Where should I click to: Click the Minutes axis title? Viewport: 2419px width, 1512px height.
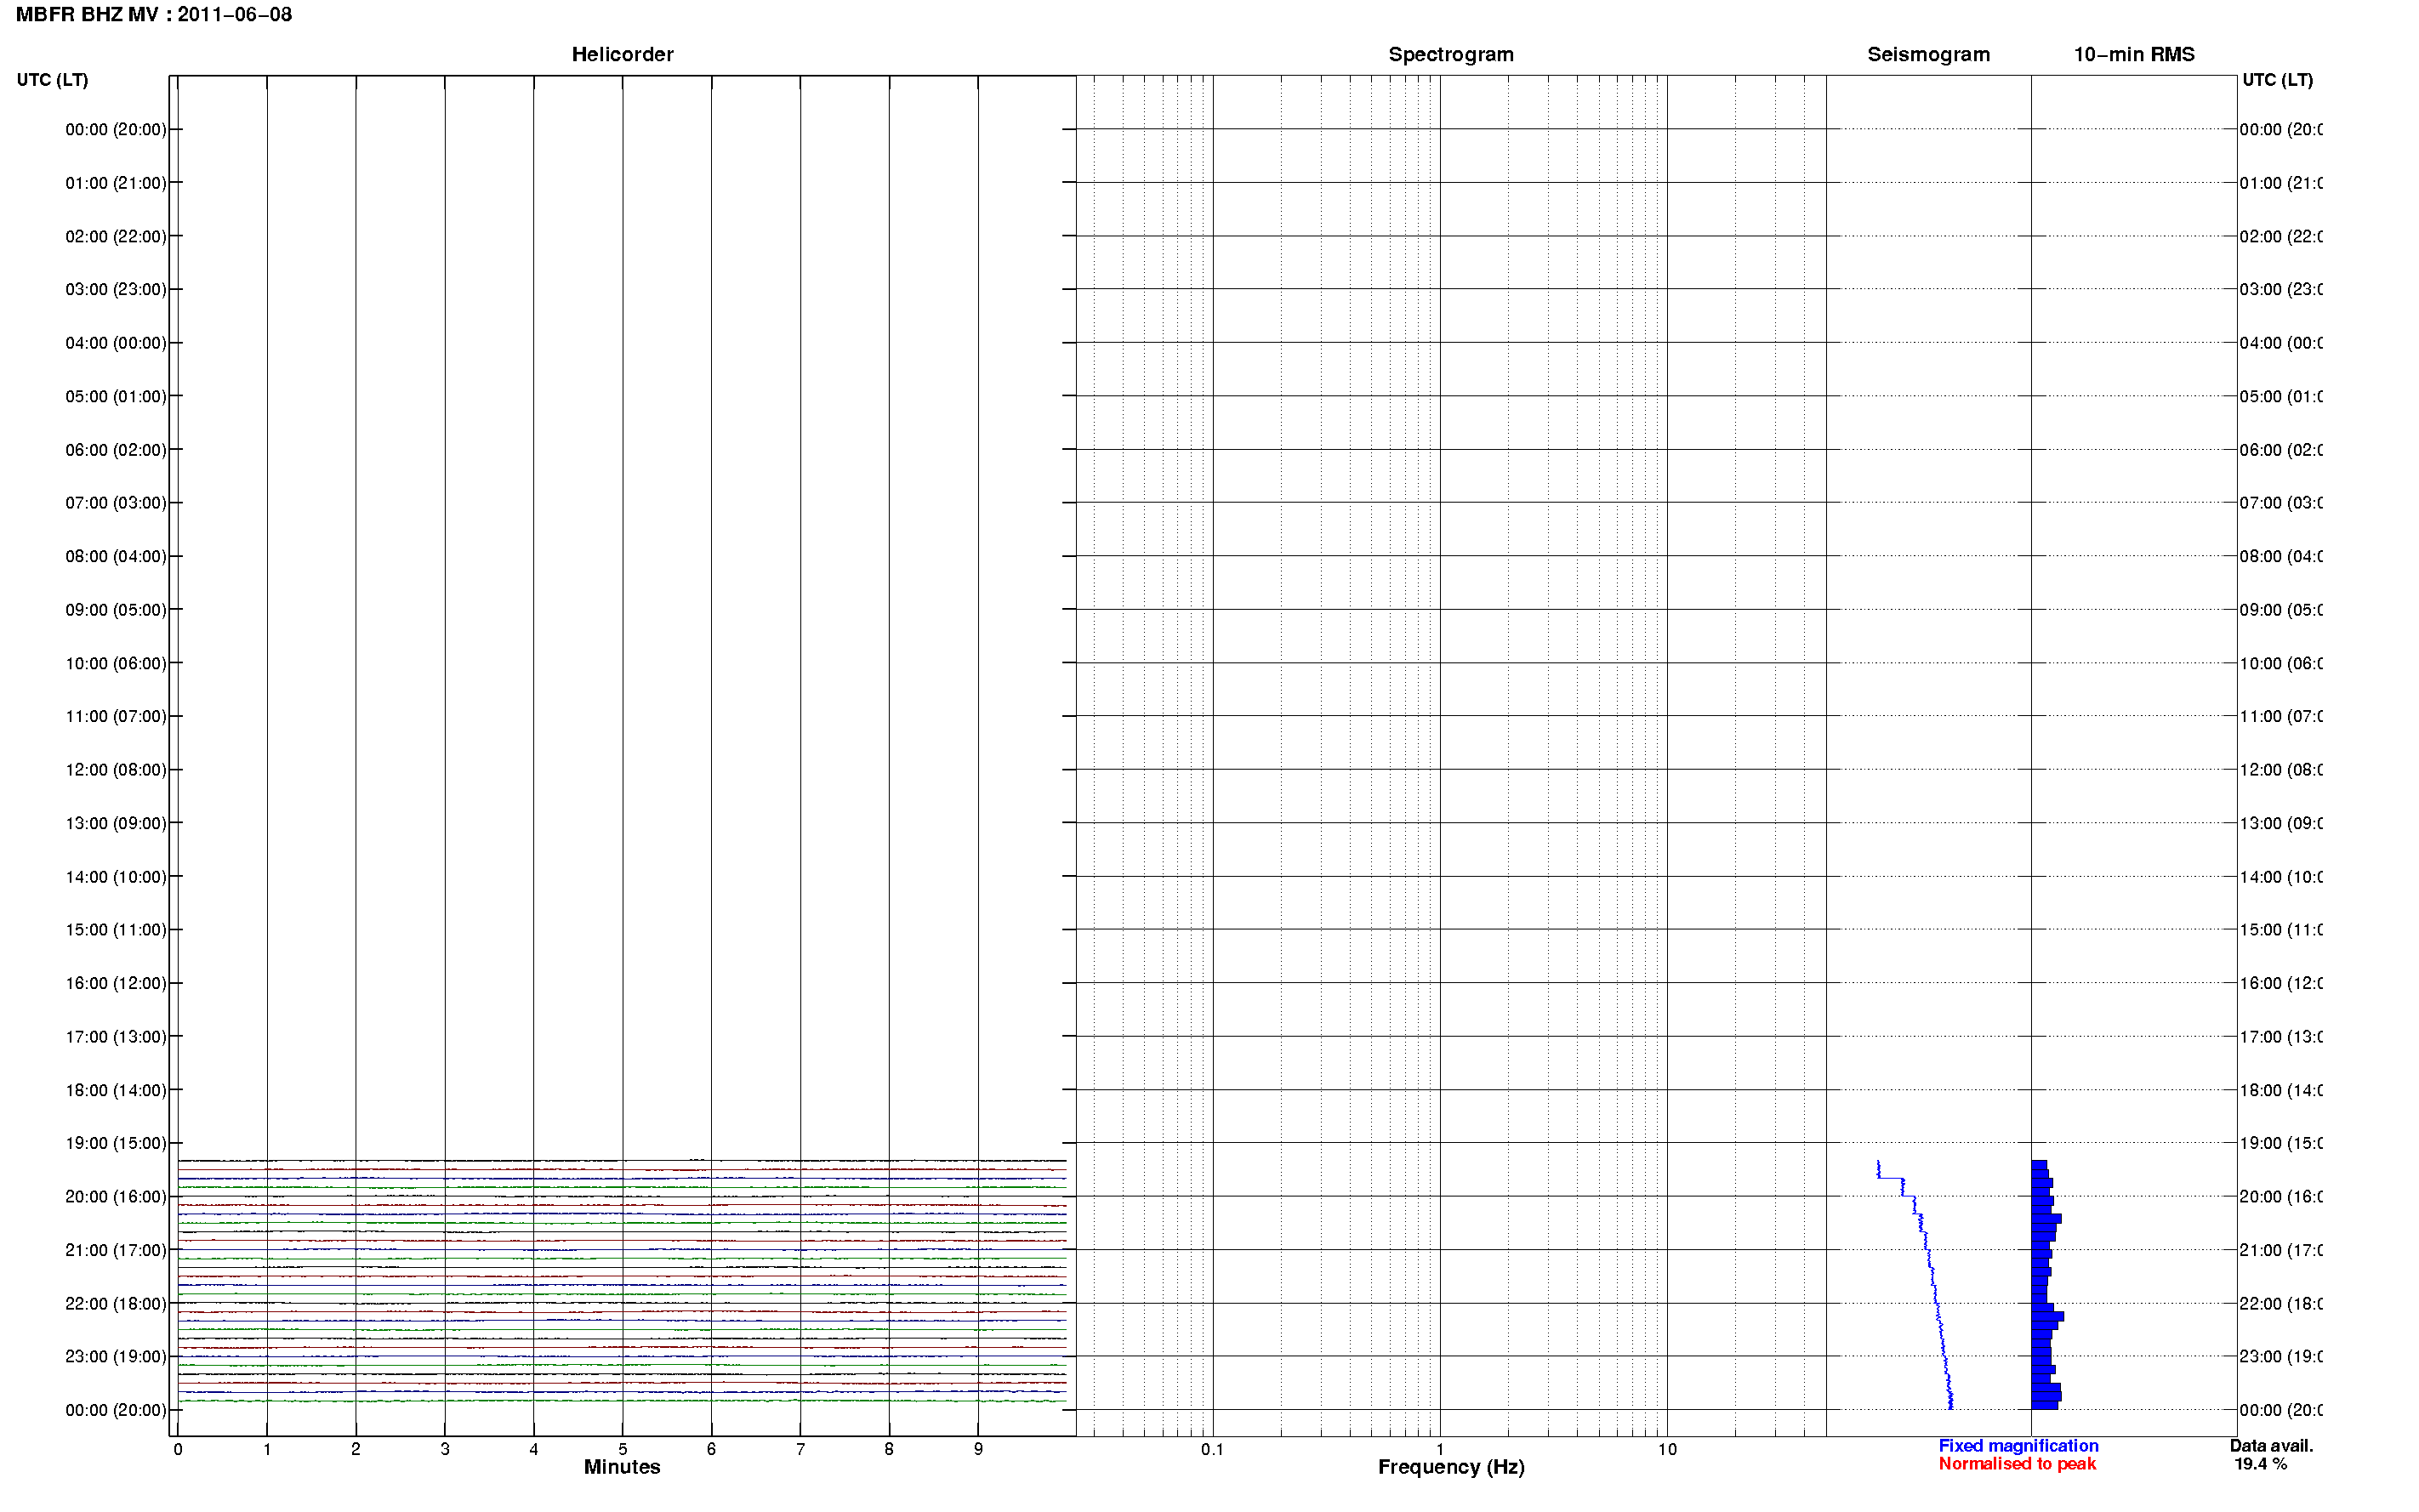point(622,1467)
